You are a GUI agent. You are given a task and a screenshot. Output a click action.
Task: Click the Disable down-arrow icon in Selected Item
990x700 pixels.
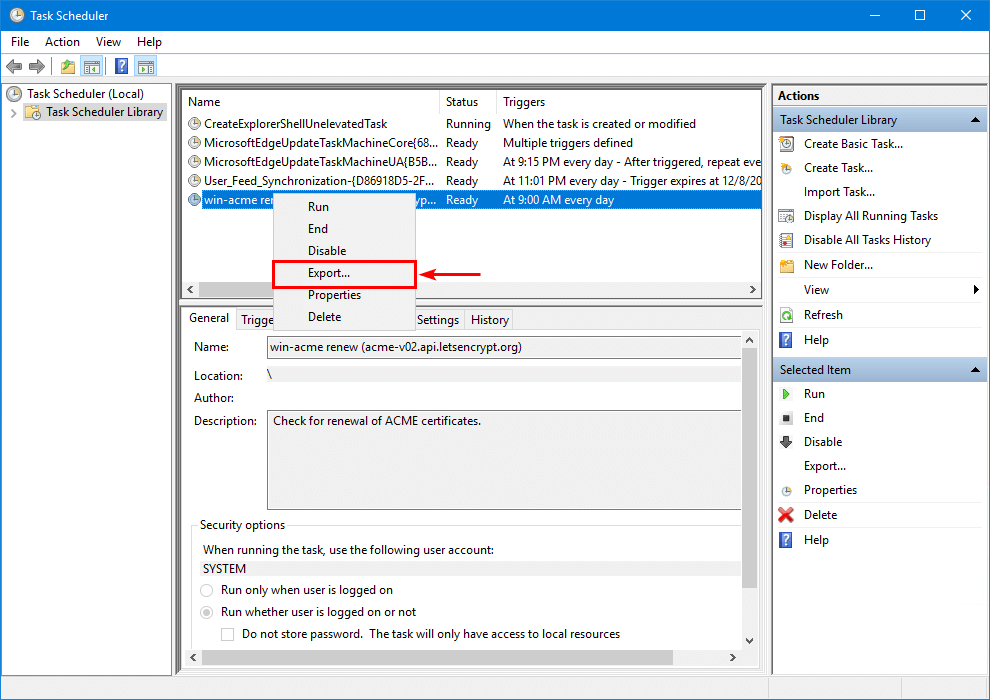coord(786,442)
